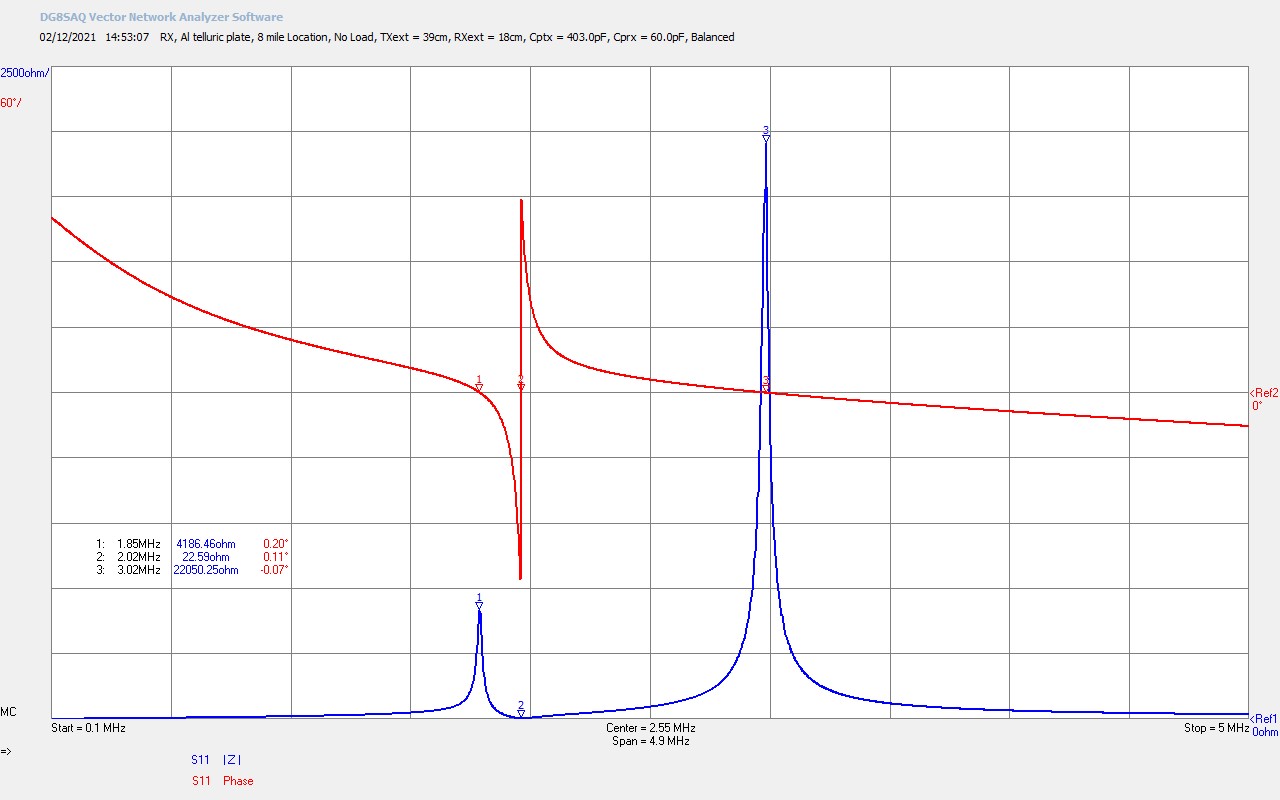
Task: Click the 22.59ohm marker value
Action: [x=206, y=557]
